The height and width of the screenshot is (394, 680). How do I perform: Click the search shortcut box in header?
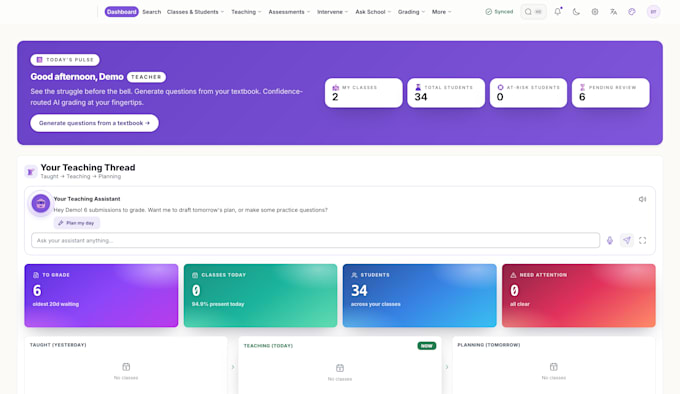pyautogui.click(x=533, y=12)
